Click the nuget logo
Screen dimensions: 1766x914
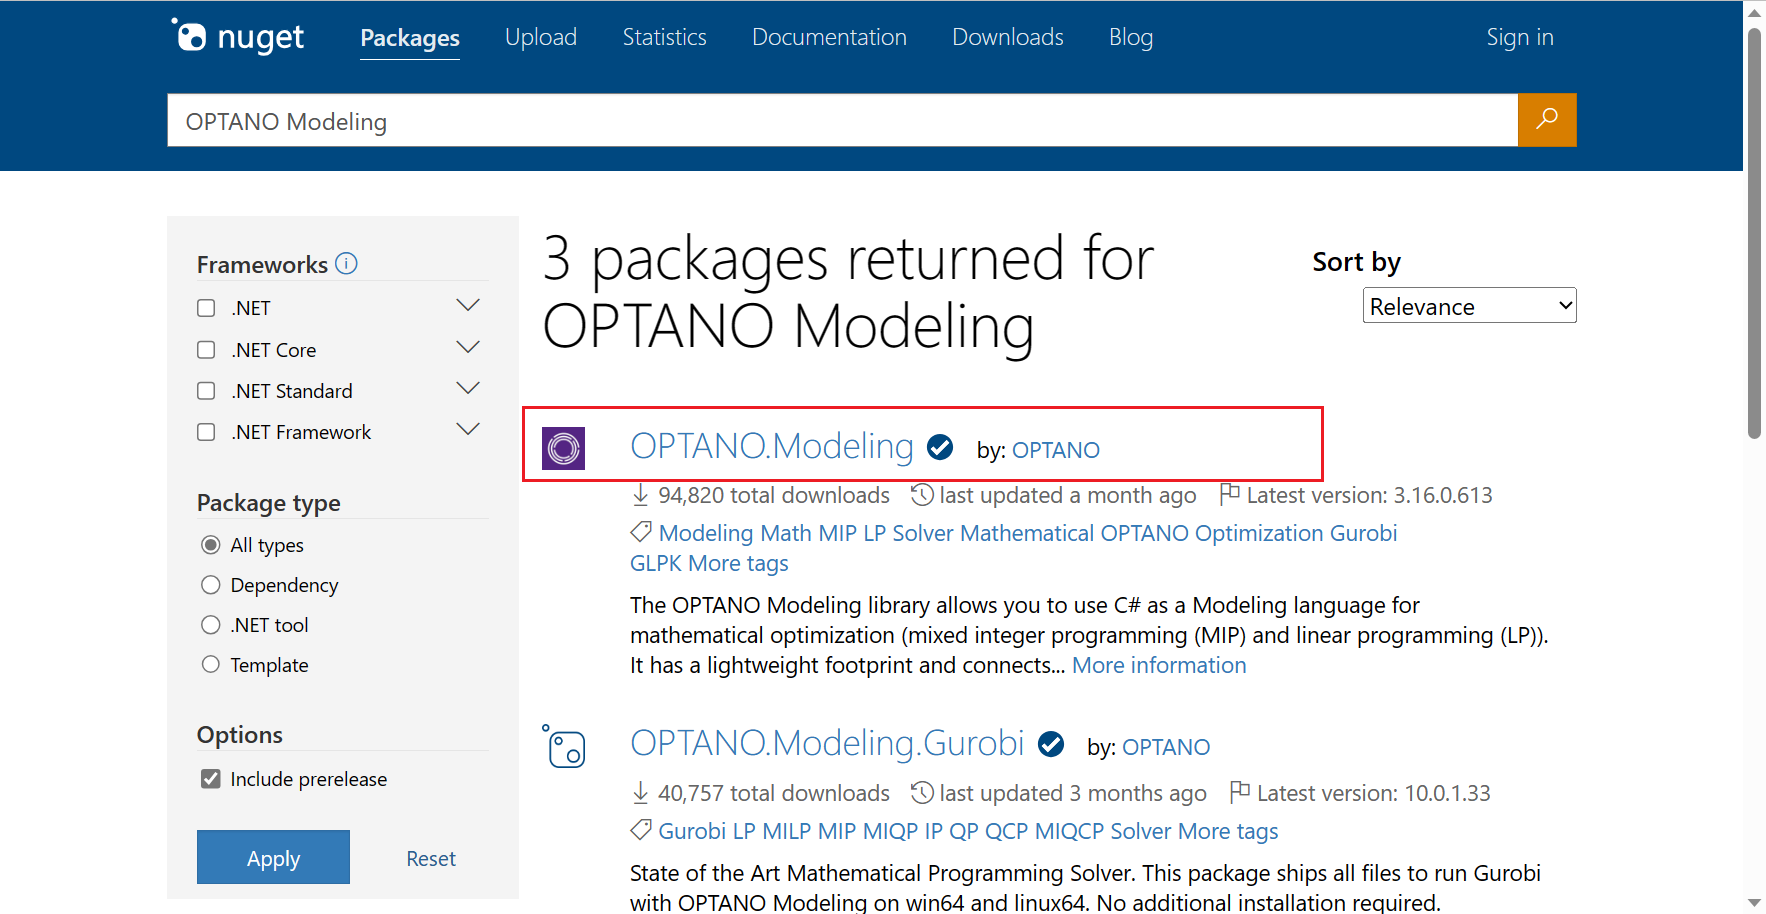pos(238,37)
